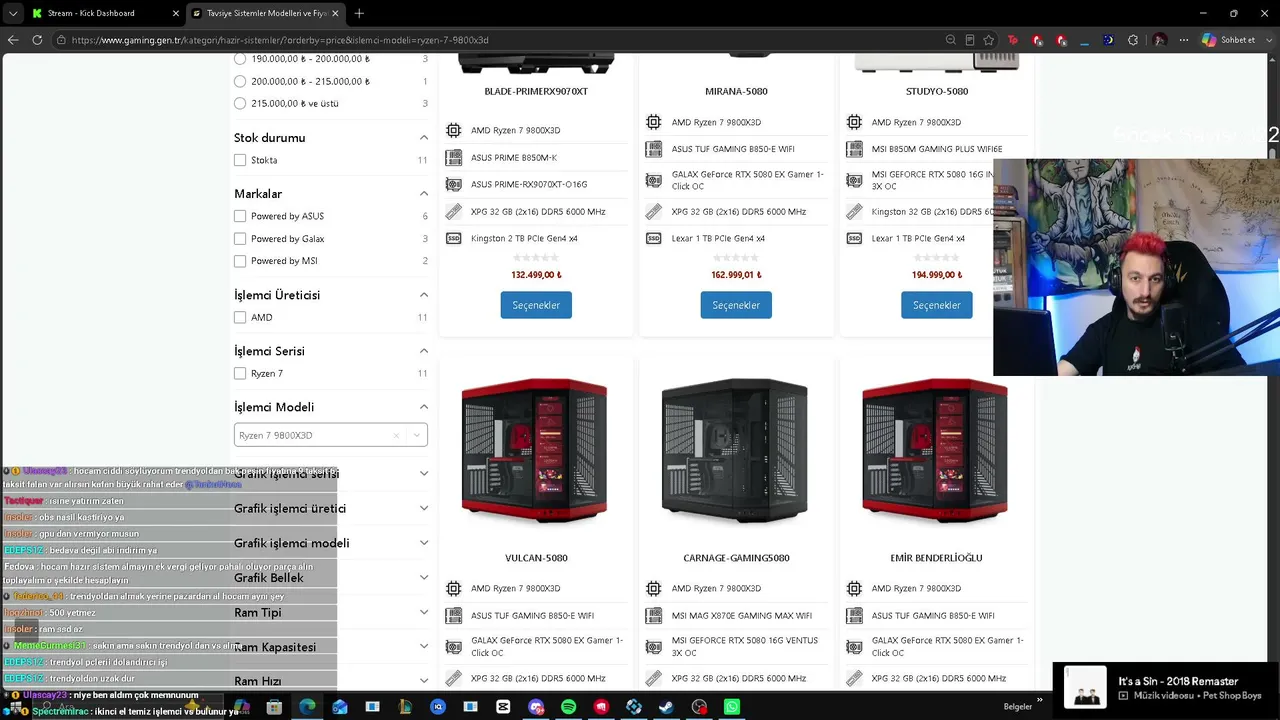Screen dimensions: 1280x720
Task: Expand the Grafik Bellek filter section
Action: 424,577
